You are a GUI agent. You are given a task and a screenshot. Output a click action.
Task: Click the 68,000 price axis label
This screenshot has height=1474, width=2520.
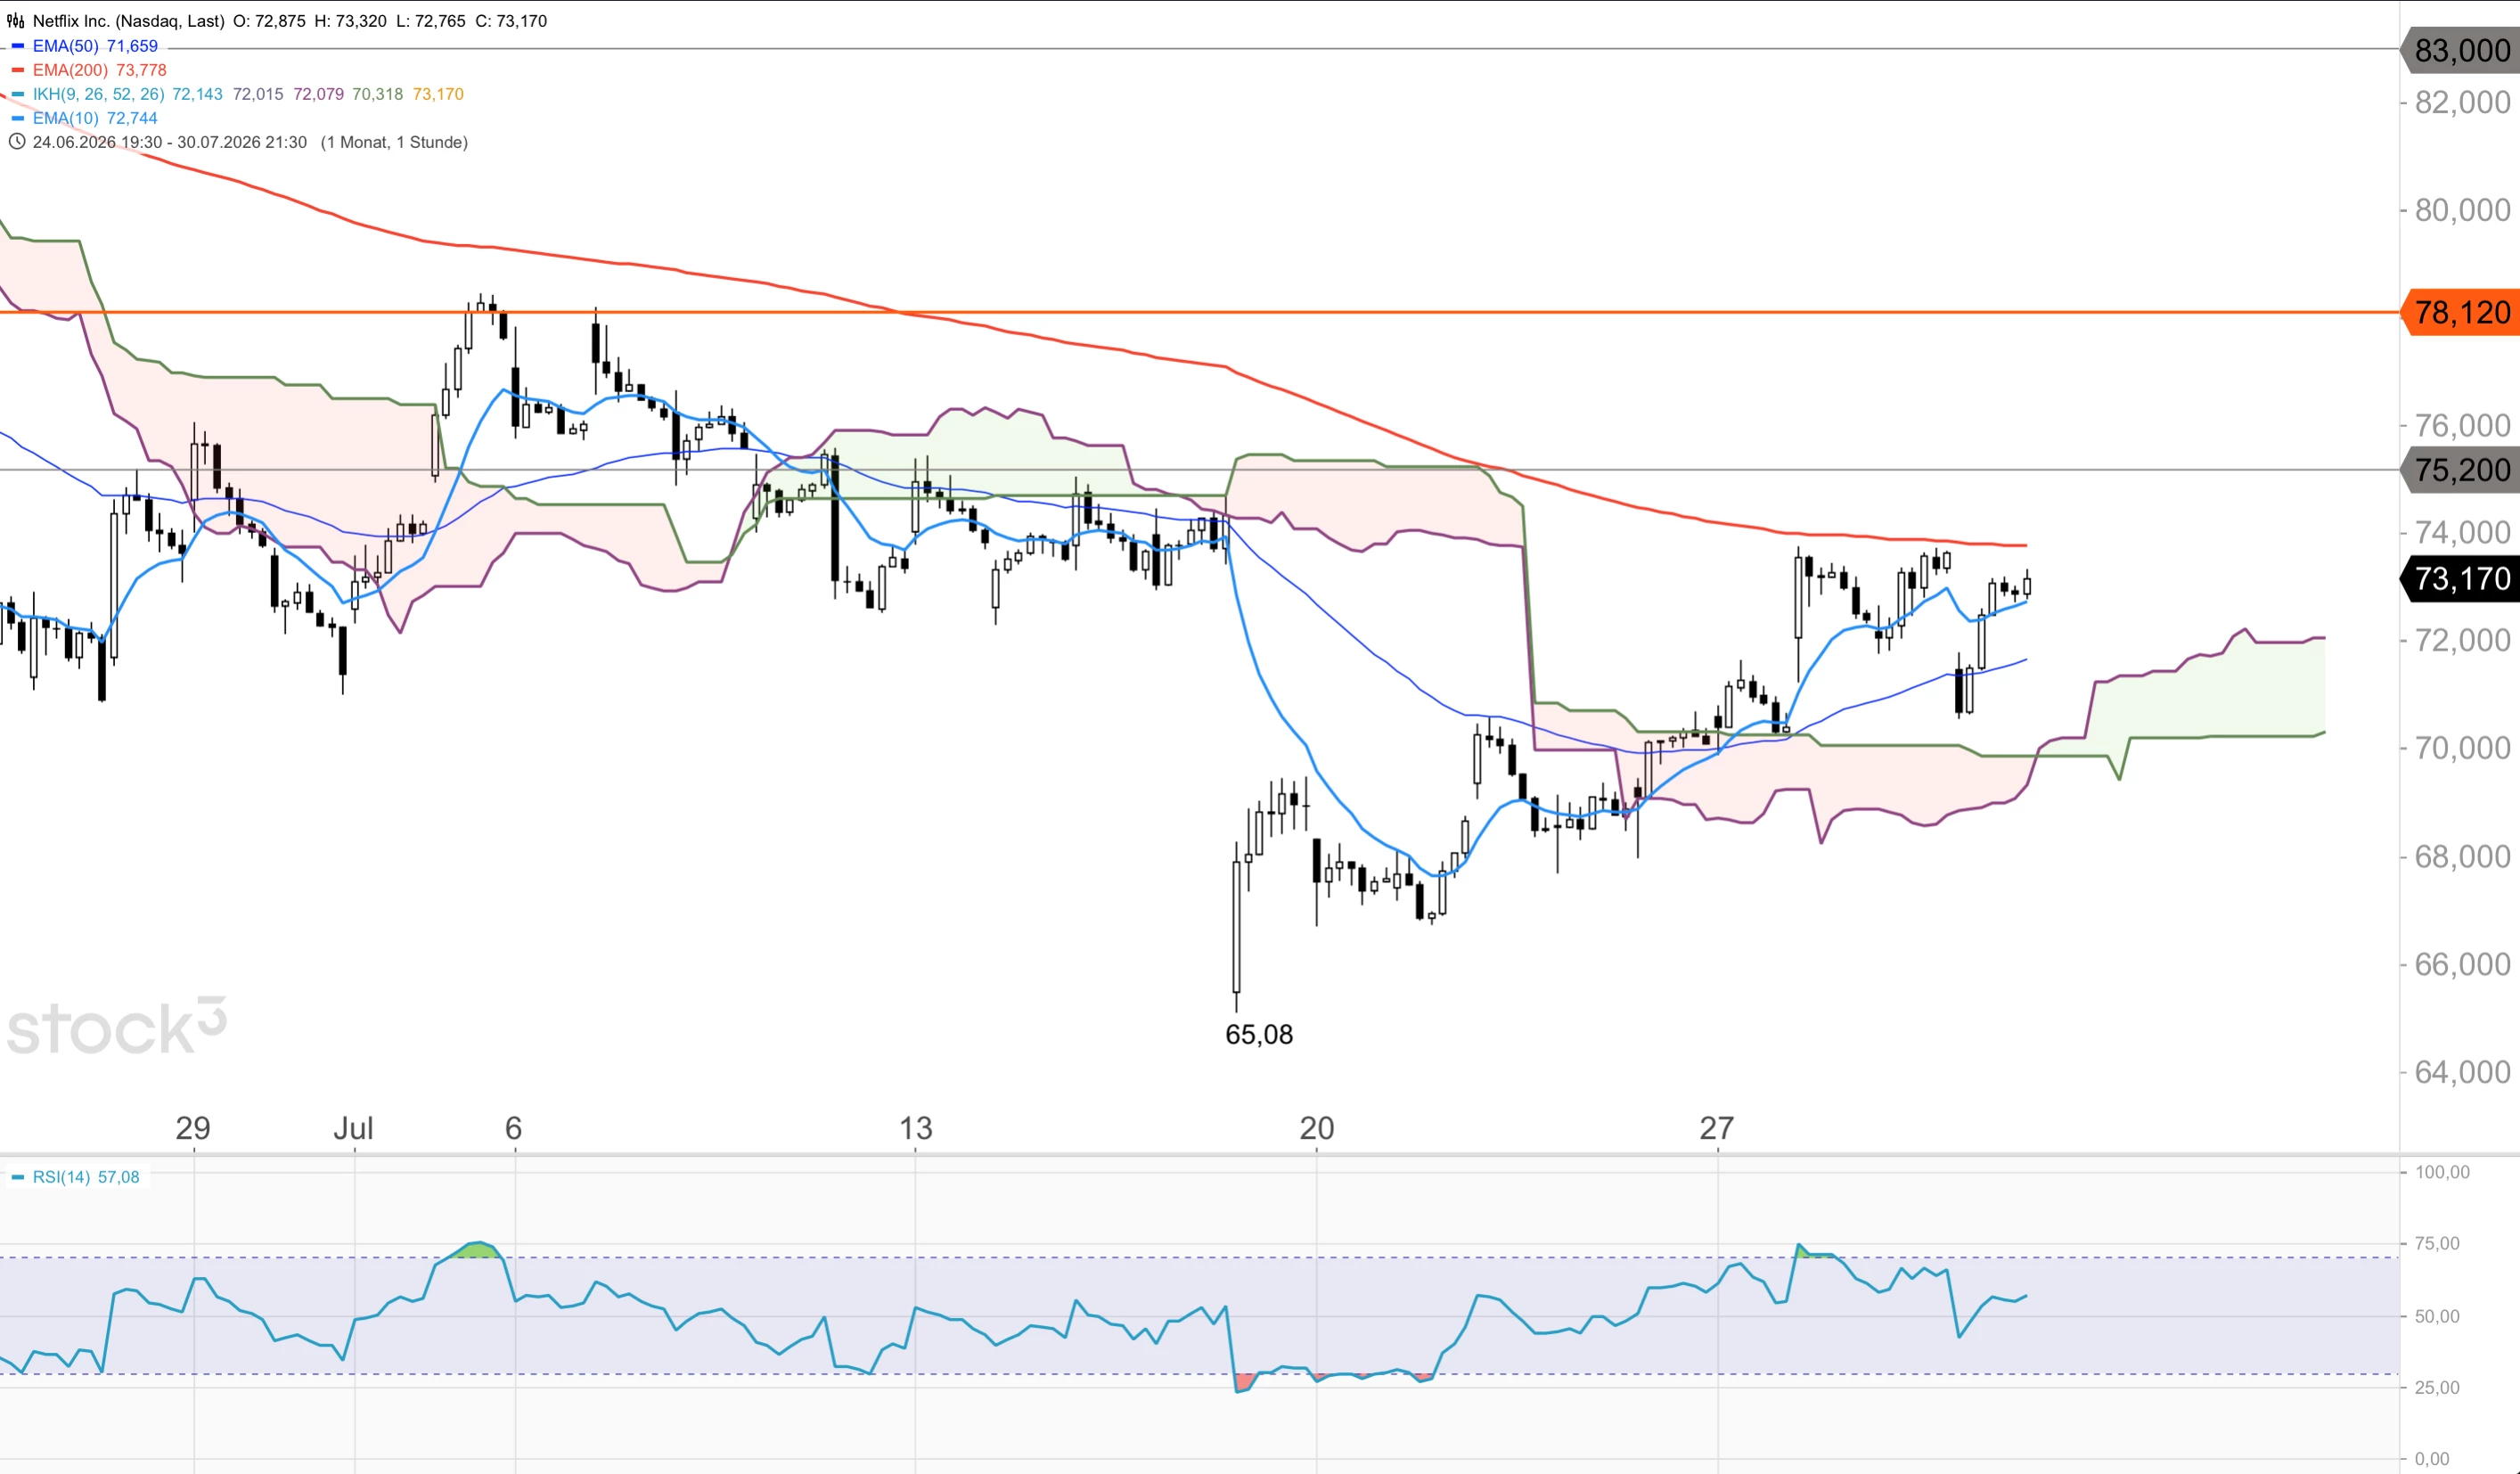[2462, 856]
